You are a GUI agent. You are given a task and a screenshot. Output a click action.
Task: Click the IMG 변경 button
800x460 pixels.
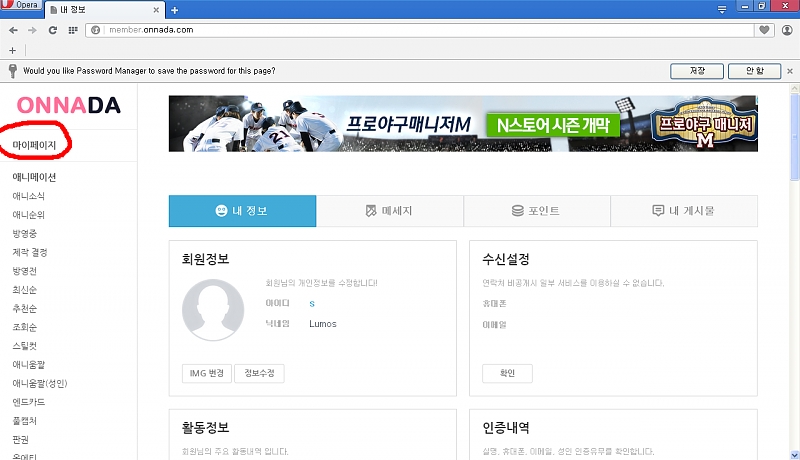[x=206, y=373]
